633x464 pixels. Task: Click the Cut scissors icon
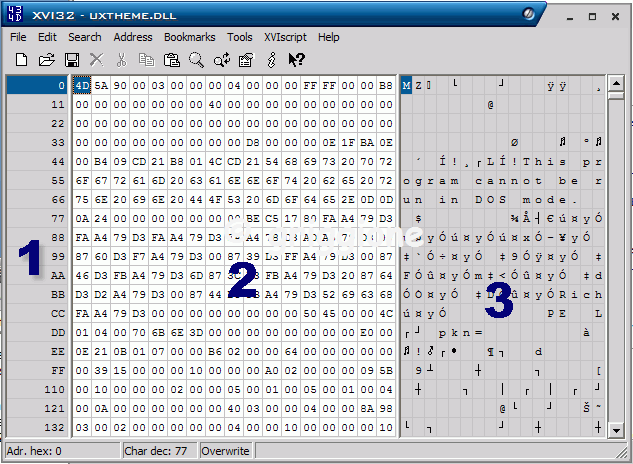click(121, 60)
